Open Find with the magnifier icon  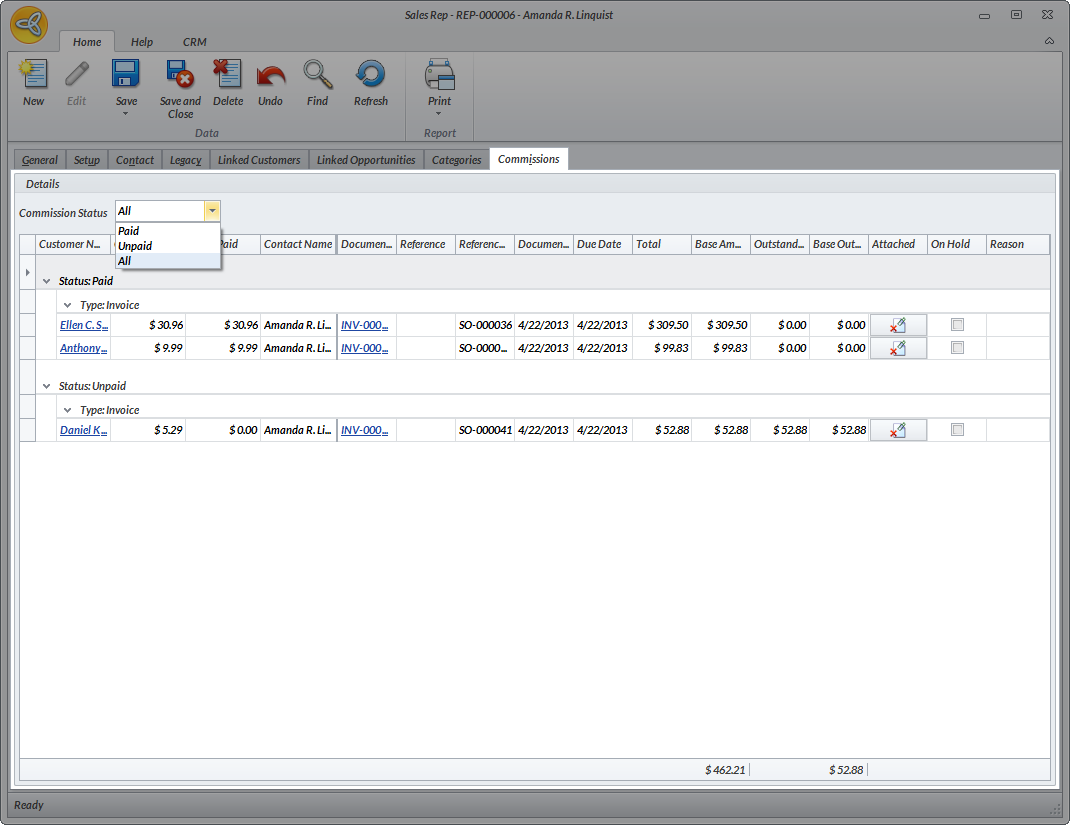click(317, 76)
